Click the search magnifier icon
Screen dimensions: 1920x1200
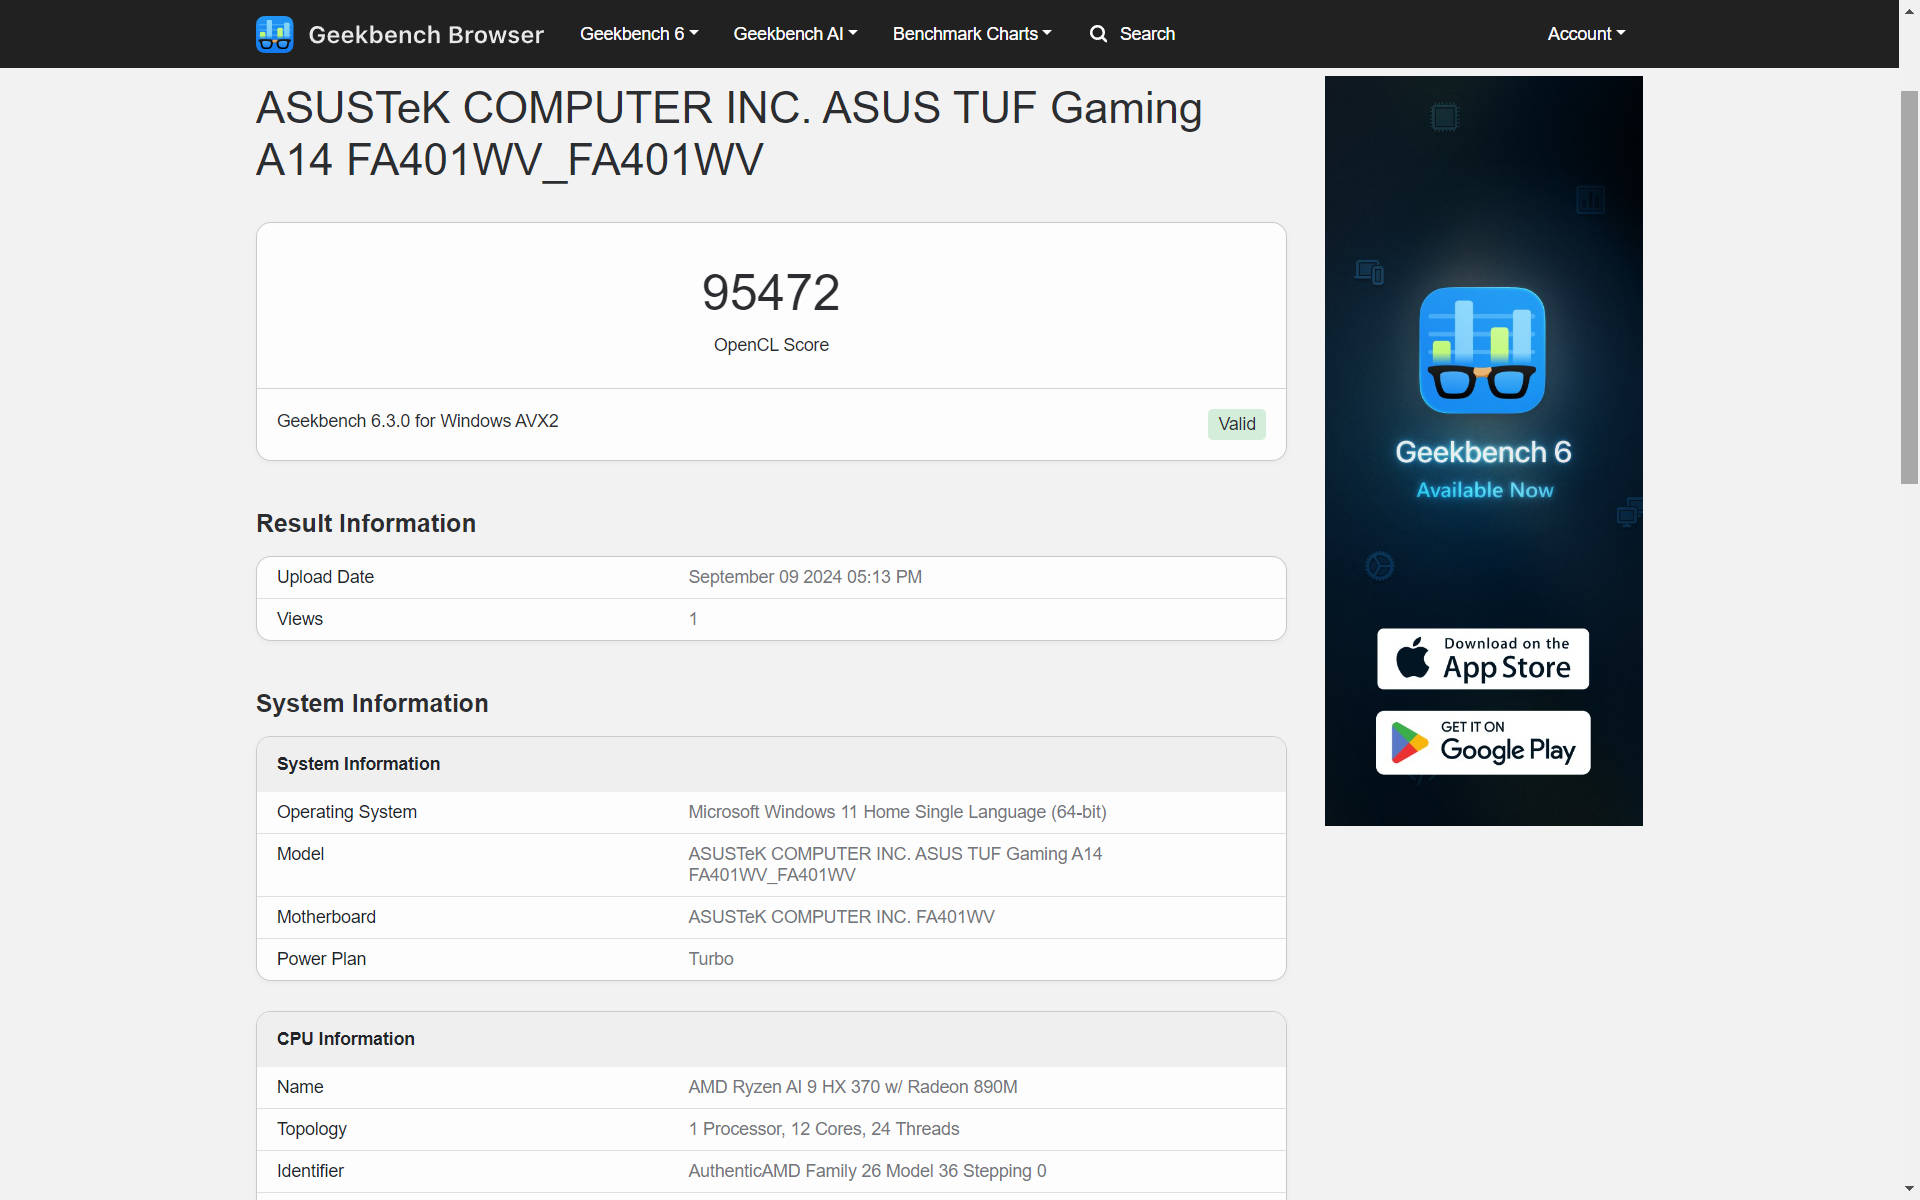coord(1098,34)
